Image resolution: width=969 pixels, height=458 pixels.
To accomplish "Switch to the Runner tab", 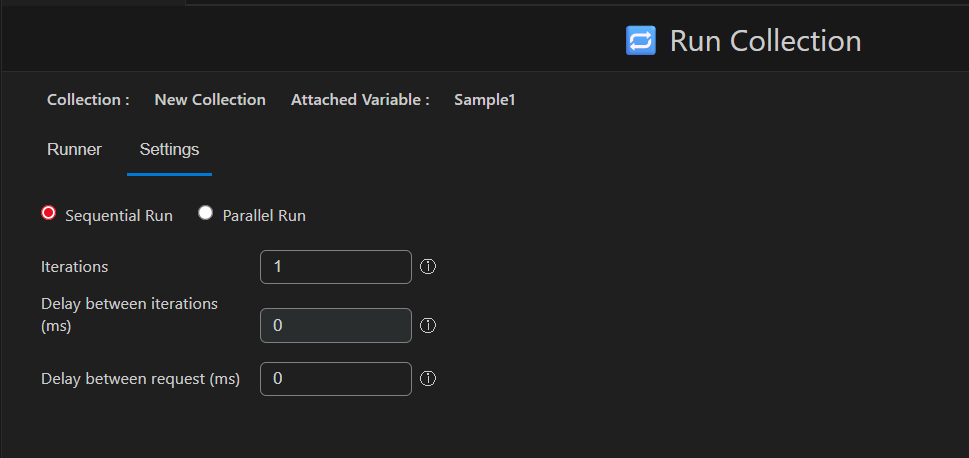I will tap(74, 150).
